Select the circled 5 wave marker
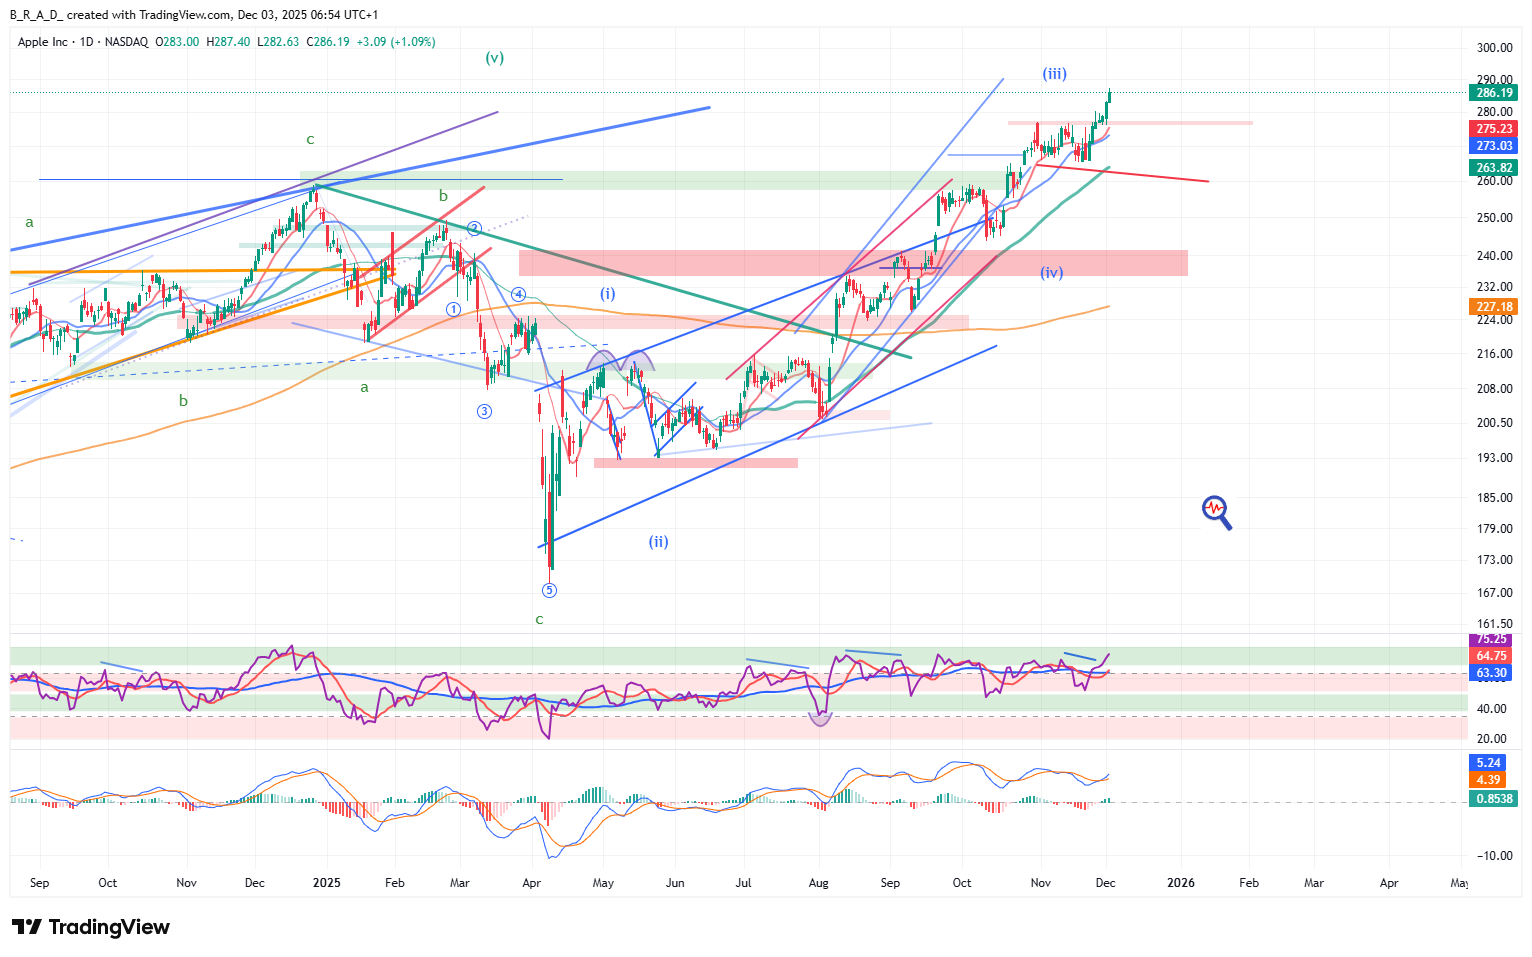This screenshot has width=1532, height=957. [x=549, y=591]
